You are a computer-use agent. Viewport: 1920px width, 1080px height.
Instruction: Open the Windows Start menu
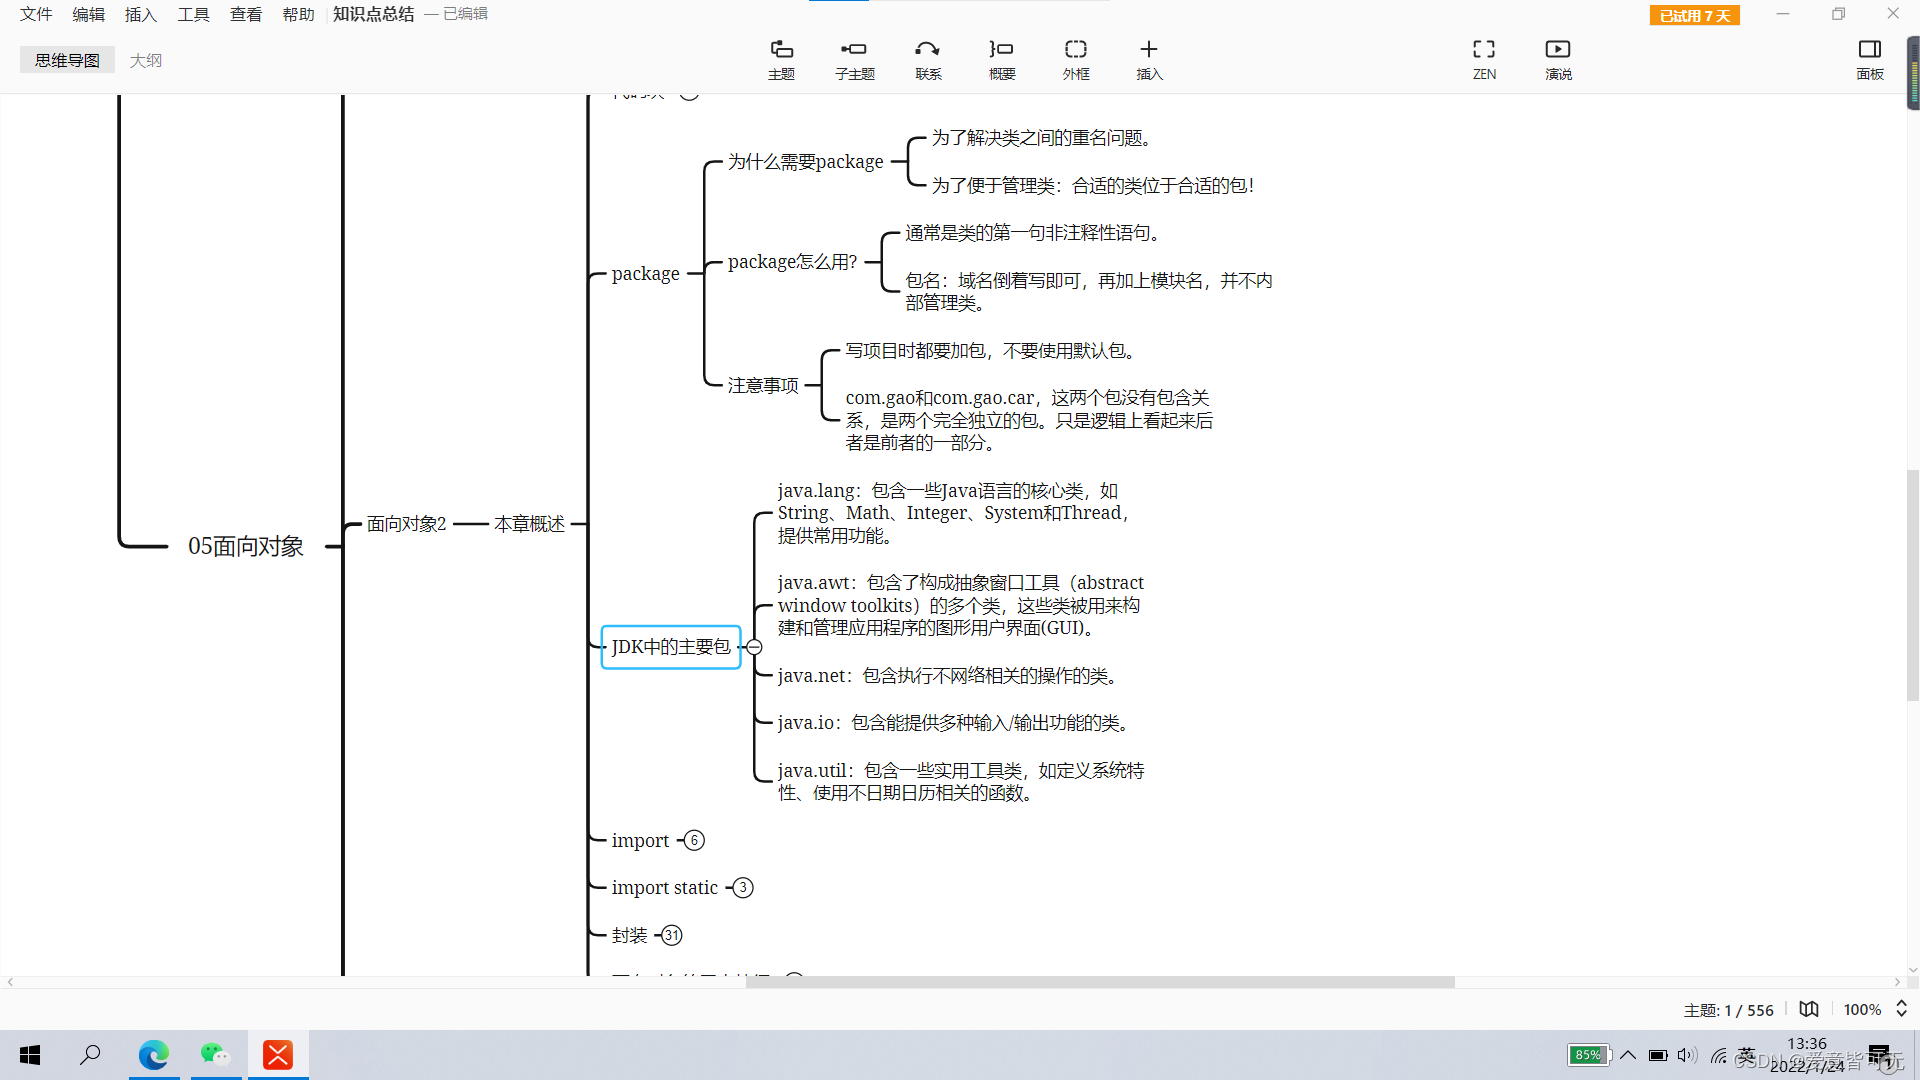pos(30,1055)
